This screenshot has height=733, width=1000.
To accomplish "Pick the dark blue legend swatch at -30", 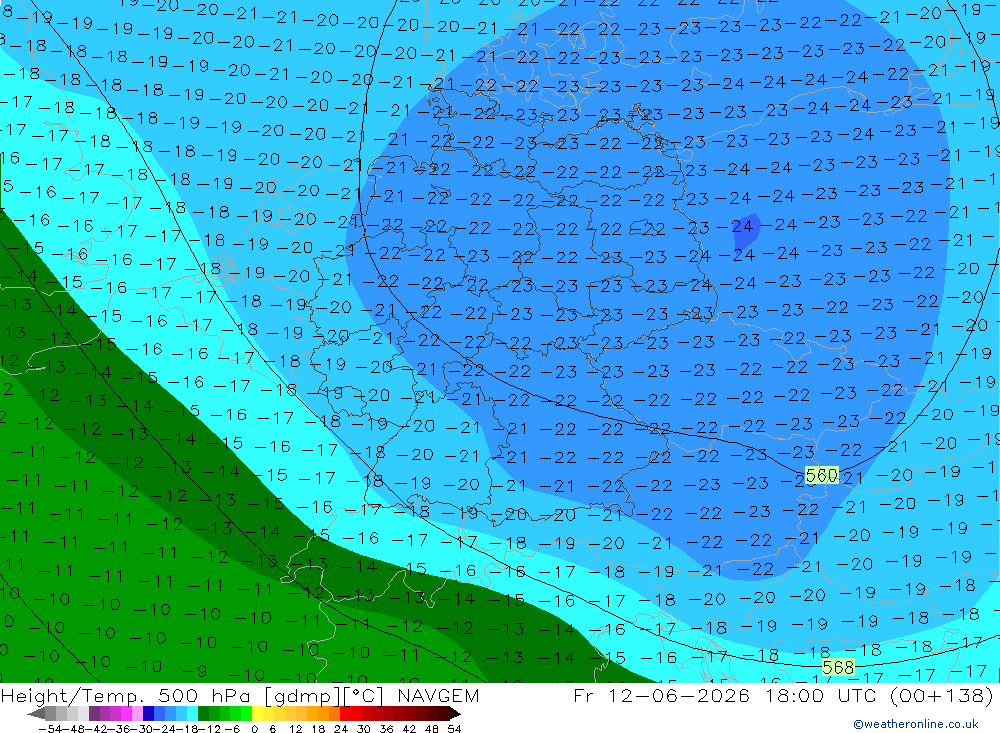I will coord(148,713).
